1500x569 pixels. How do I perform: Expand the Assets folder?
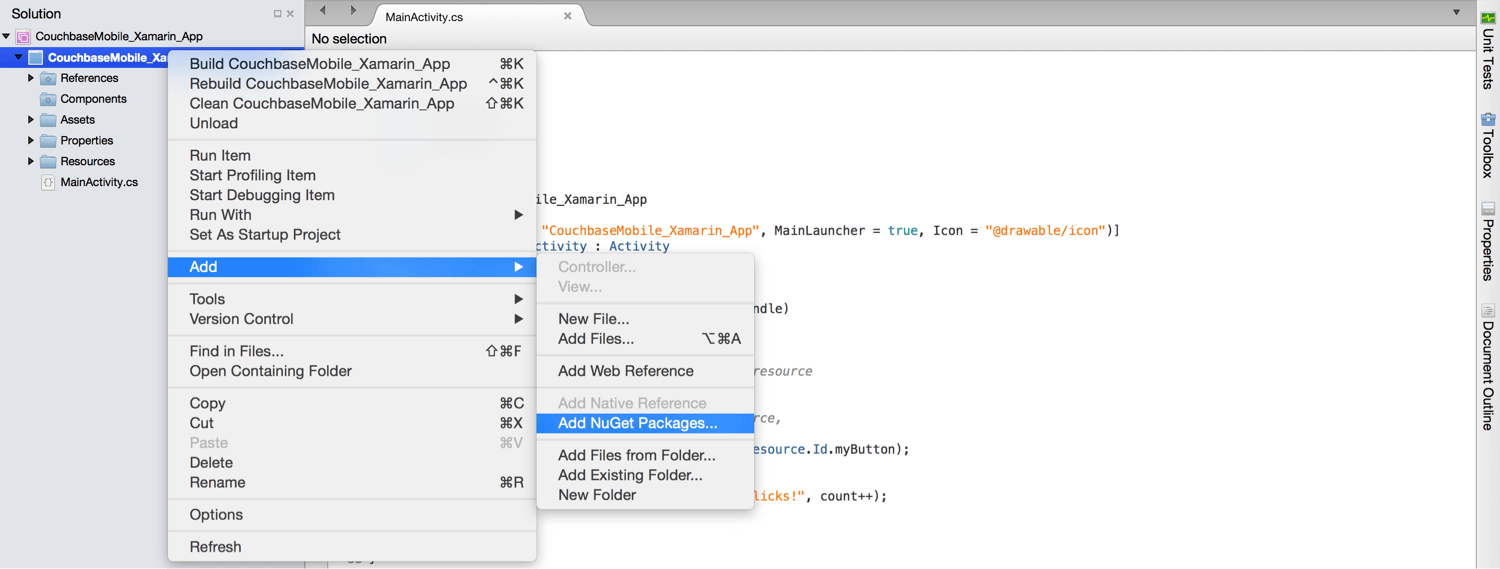click(30, 120)
